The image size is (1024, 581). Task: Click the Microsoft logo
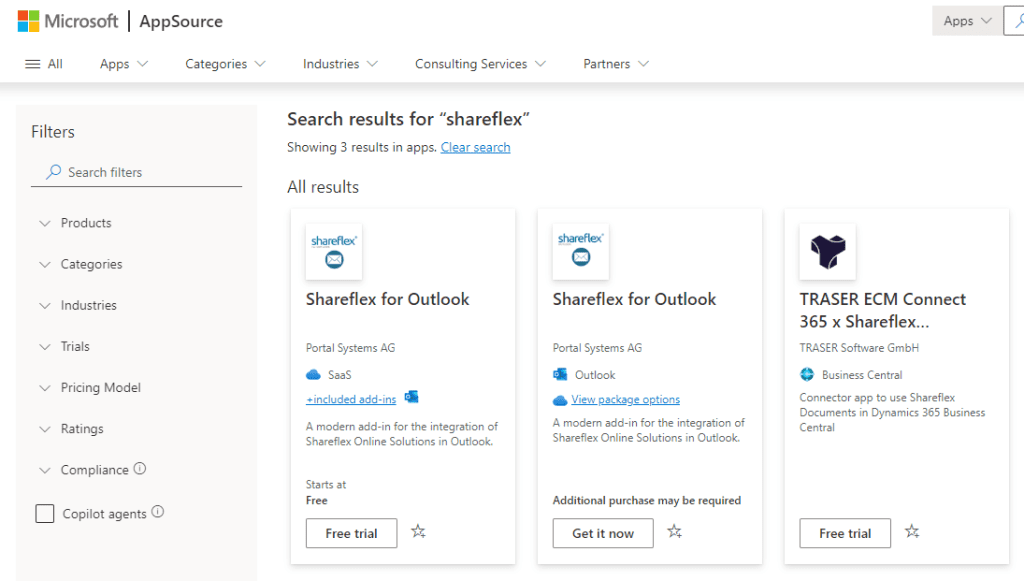pos(68,21)
